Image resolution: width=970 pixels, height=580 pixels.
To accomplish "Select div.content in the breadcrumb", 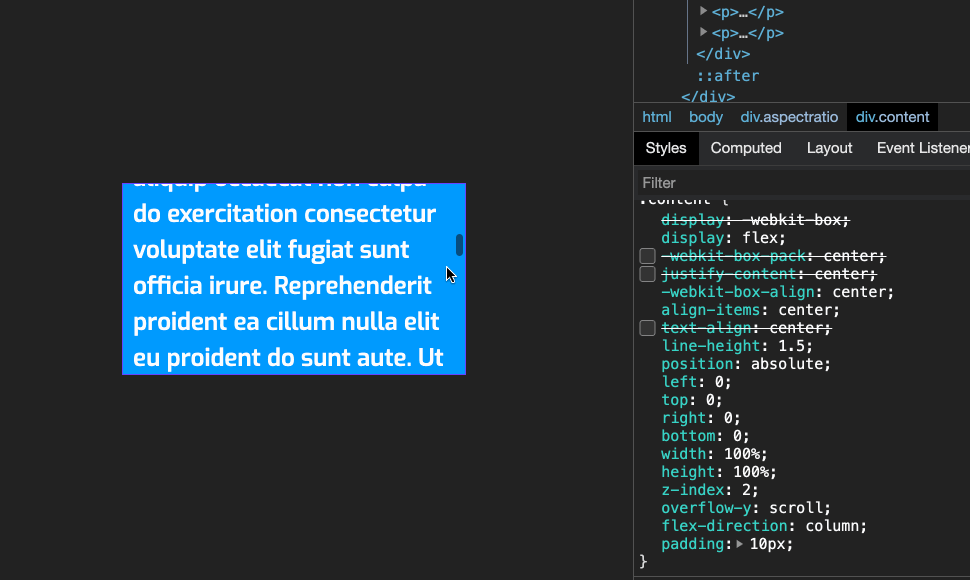I will [890, 117].
